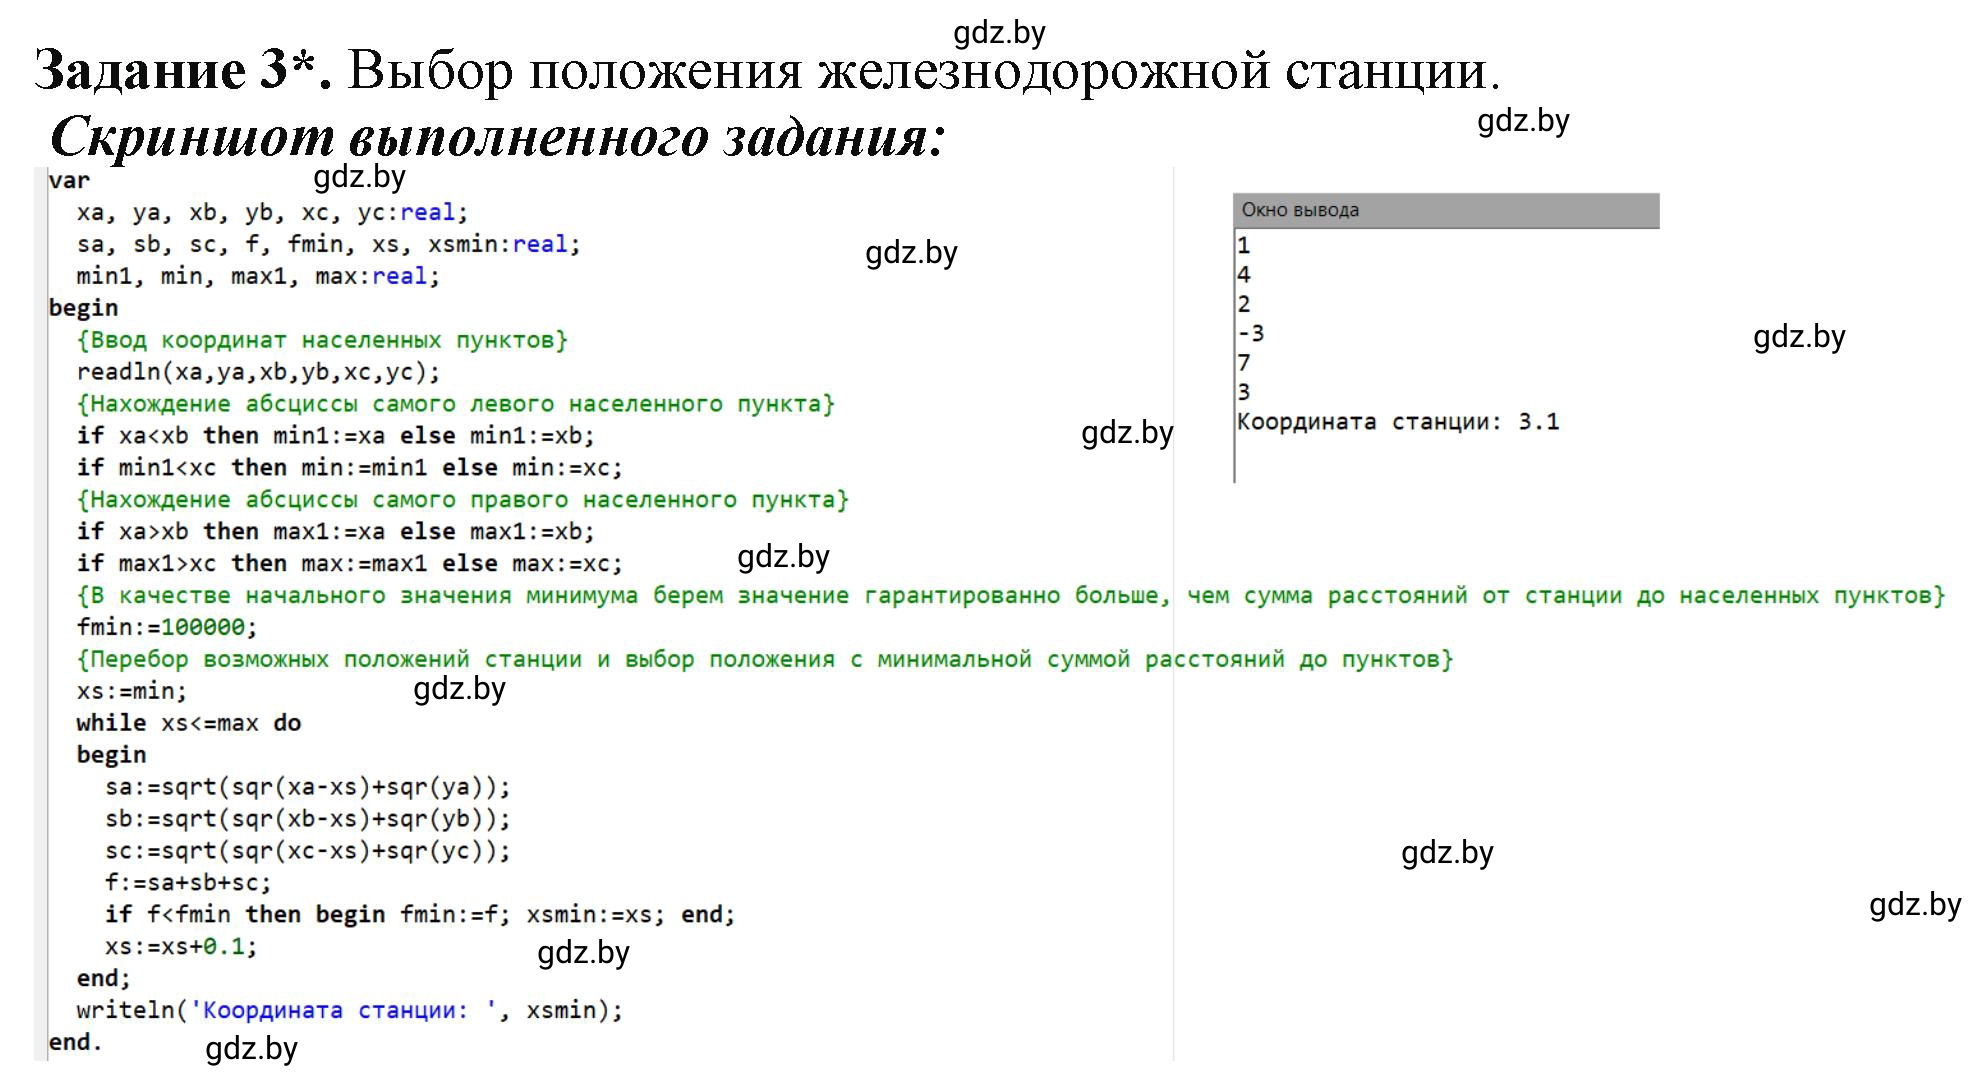
Task: Click the 'end;' closing the while loop
Action: pyautogui.click(x=104, y=978)
